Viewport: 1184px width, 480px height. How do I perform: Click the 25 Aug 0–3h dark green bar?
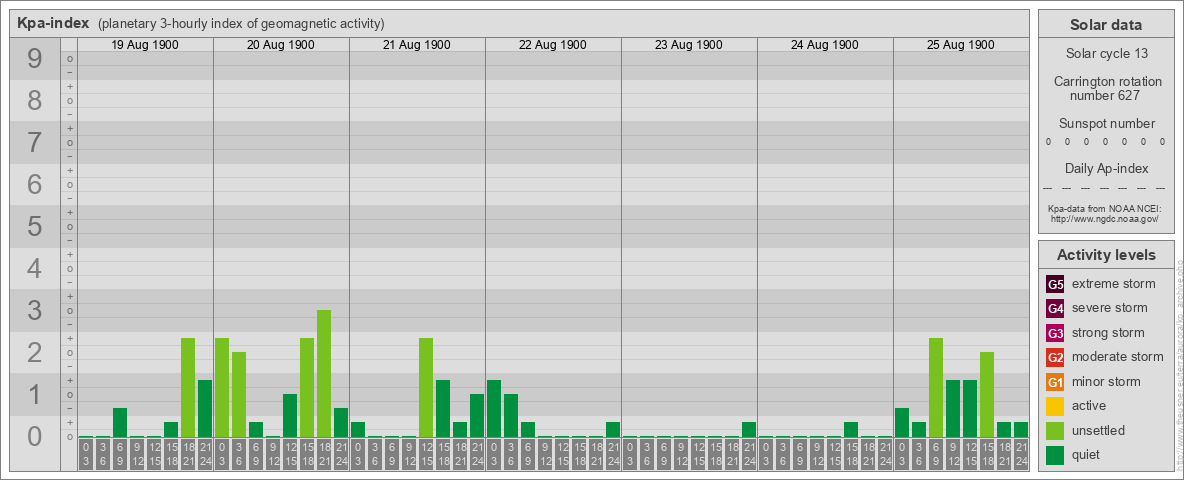[x=902, y=423]
